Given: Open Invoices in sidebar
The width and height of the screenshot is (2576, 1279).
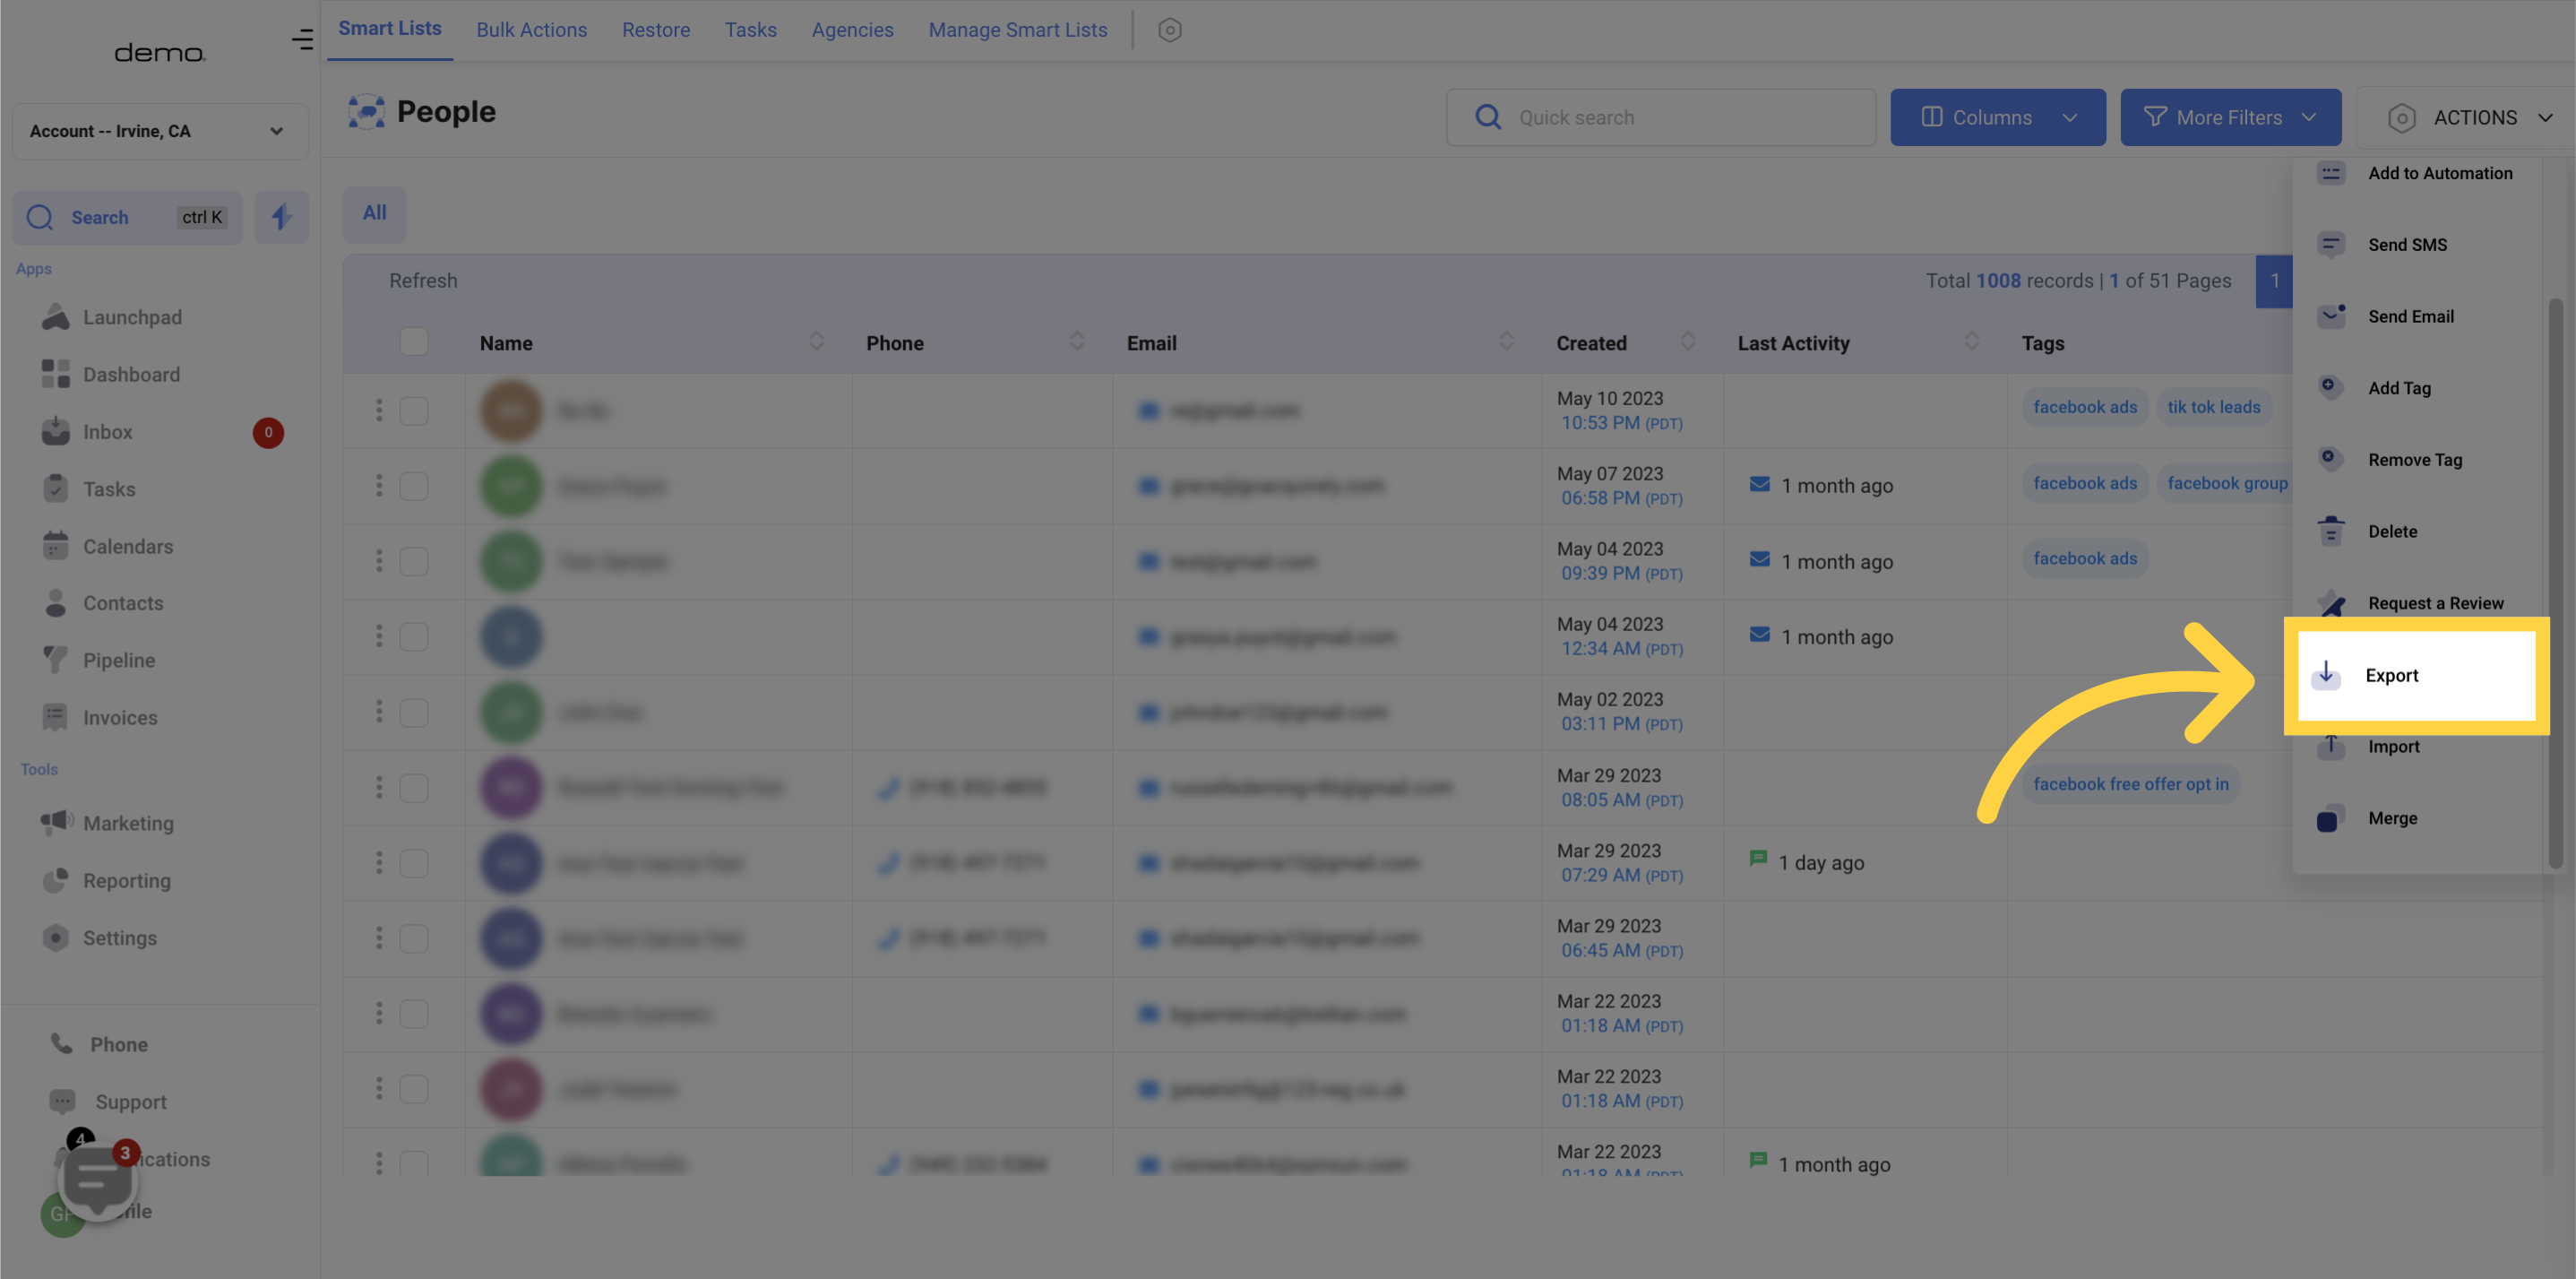Looking at the screenshot, I should point(100,717).
